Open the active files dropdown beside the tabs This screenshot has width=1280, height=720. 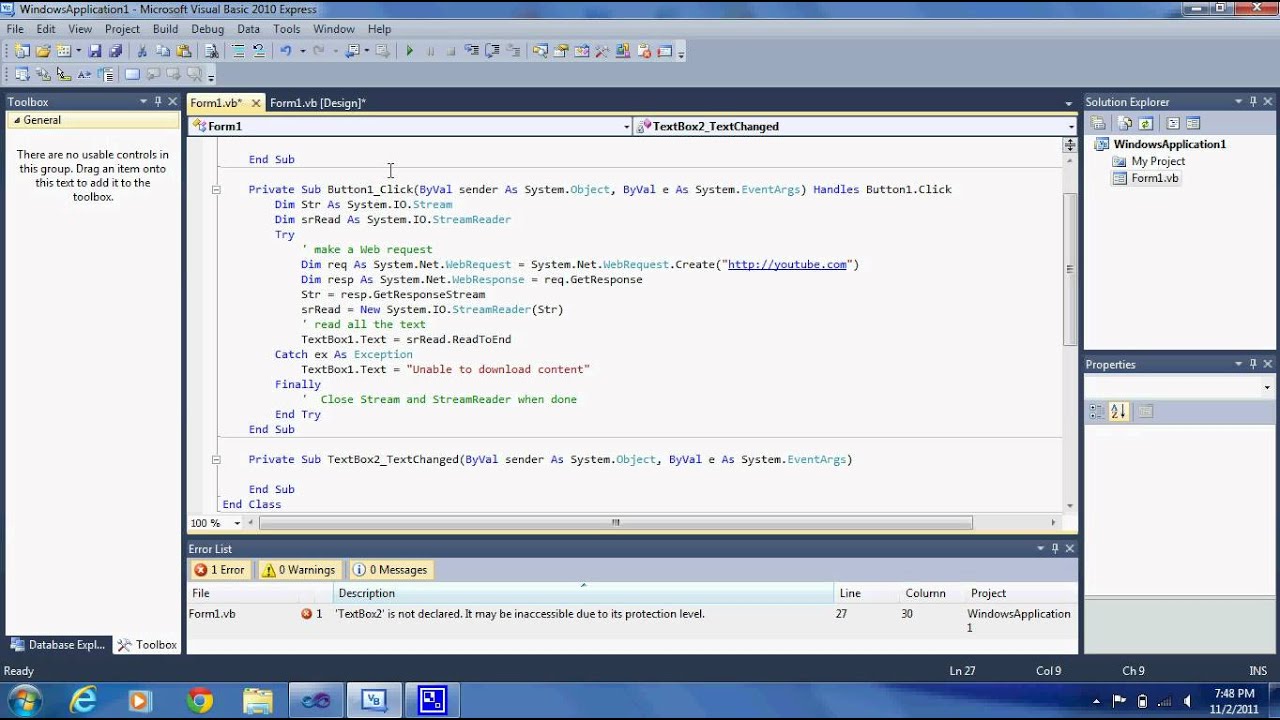coord(1068,103)
